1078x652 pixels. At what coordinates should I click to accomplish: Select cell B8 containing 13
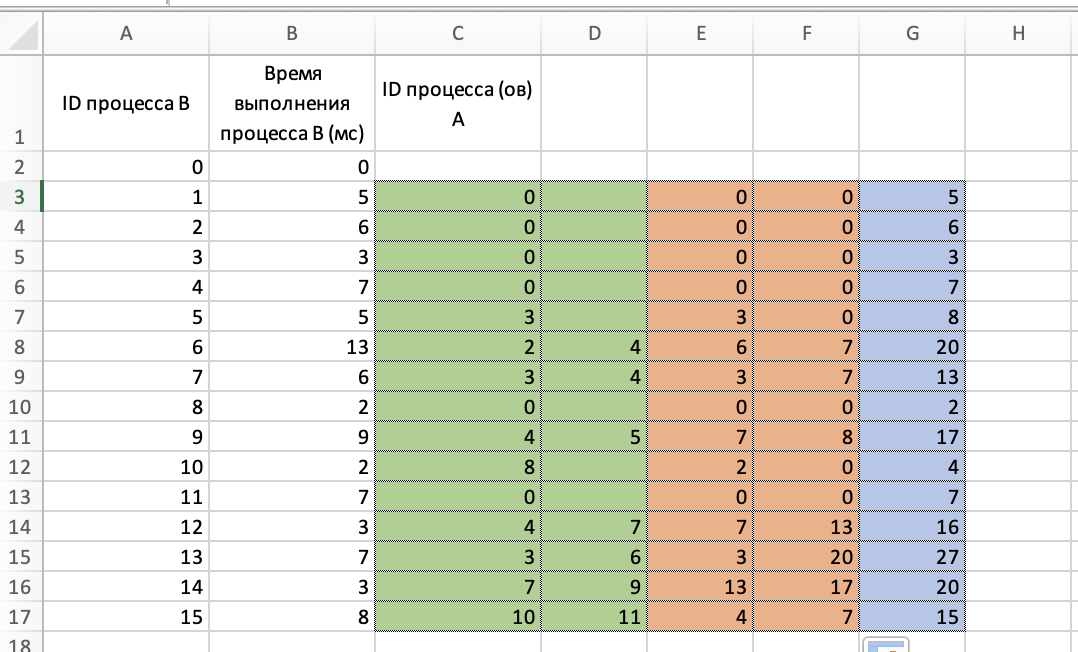(291, 347)
